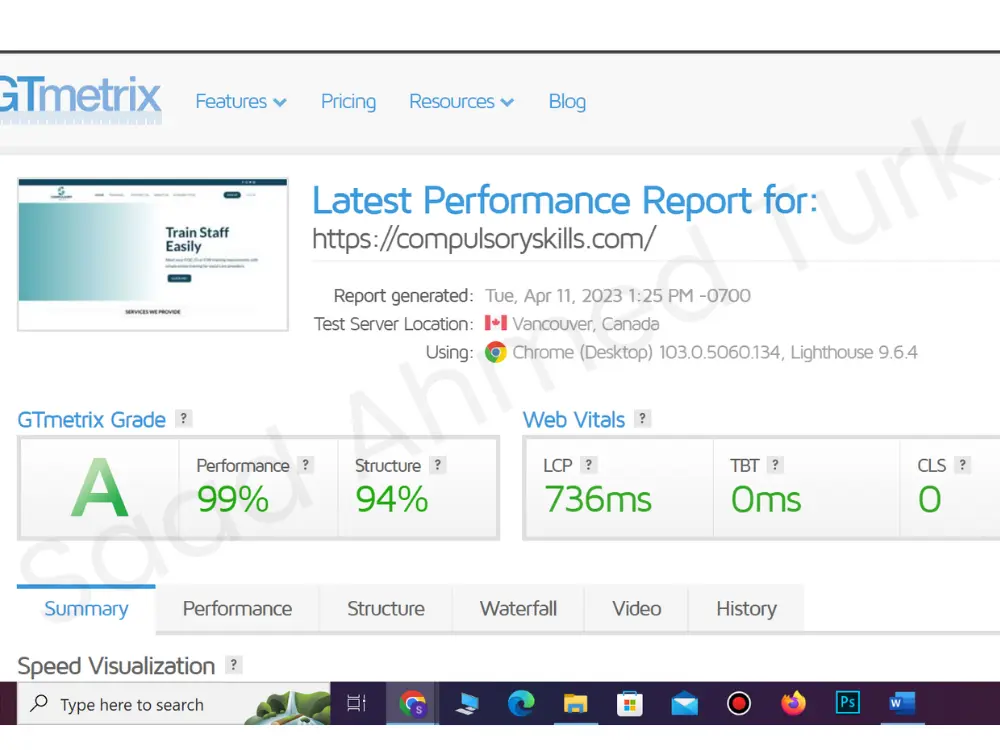Switch to the Structure tab

tap(385, 609)
